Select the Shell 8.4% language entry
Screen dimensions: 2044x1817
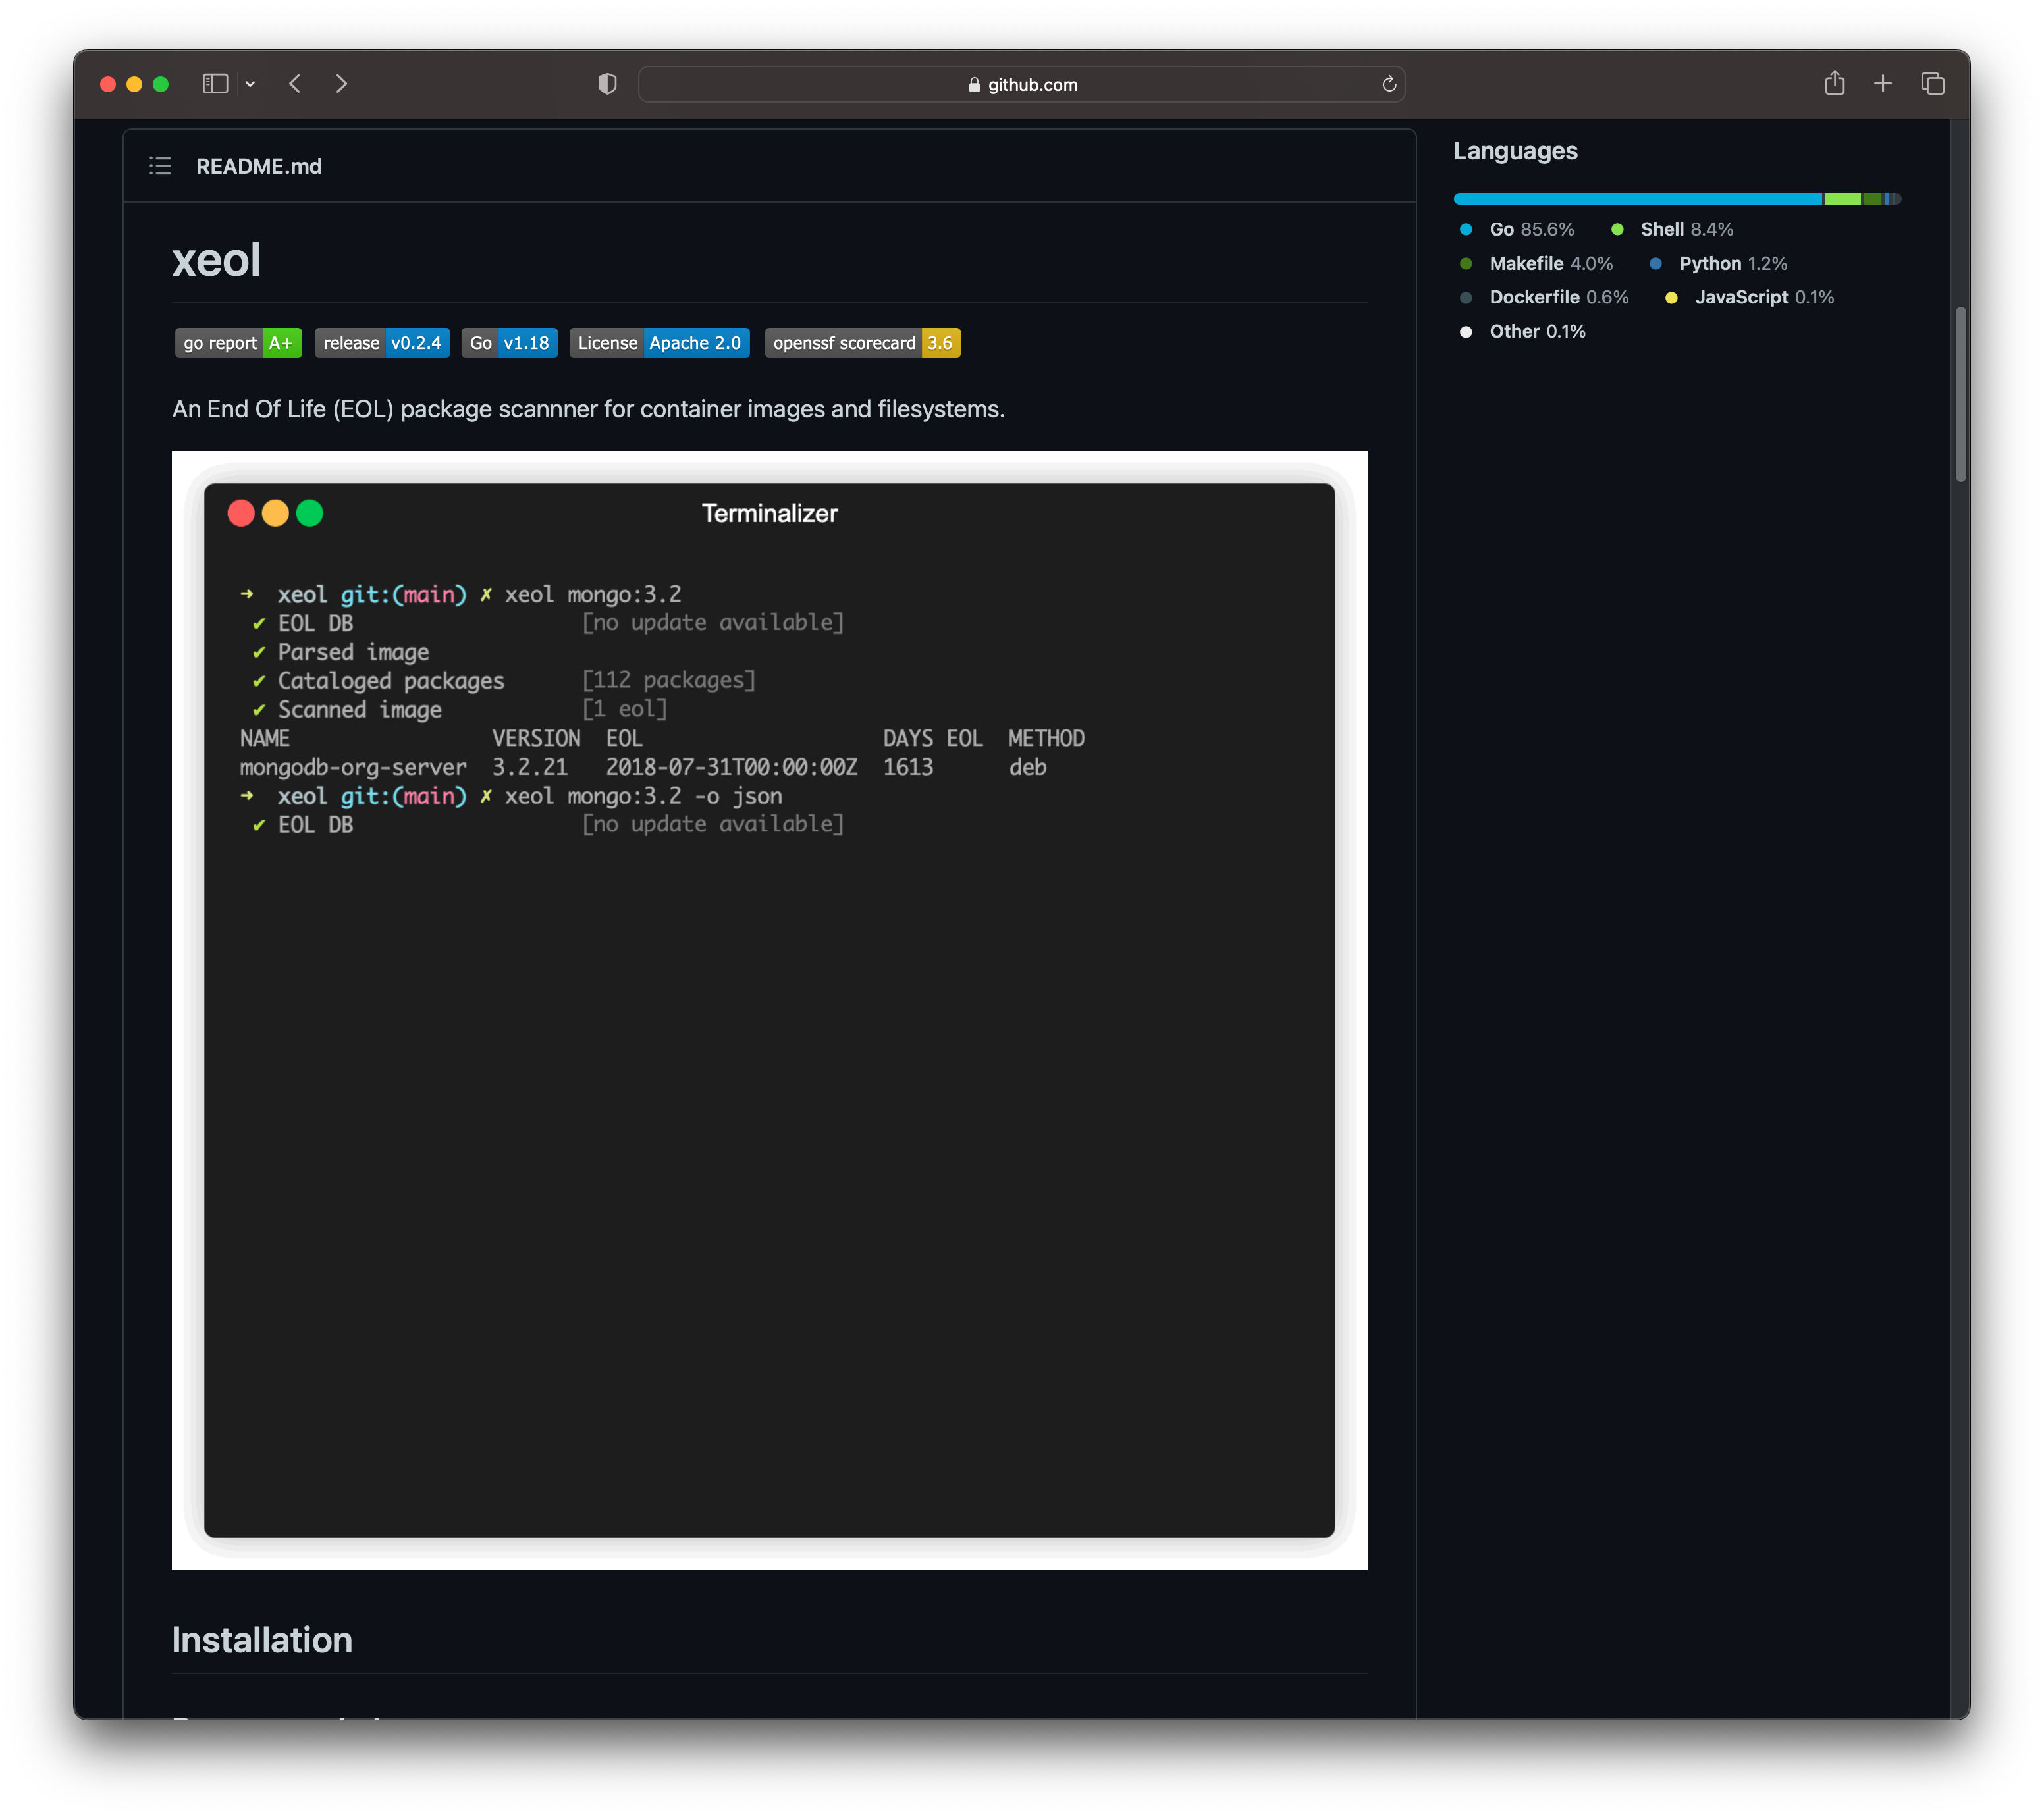pos(1672,229)
